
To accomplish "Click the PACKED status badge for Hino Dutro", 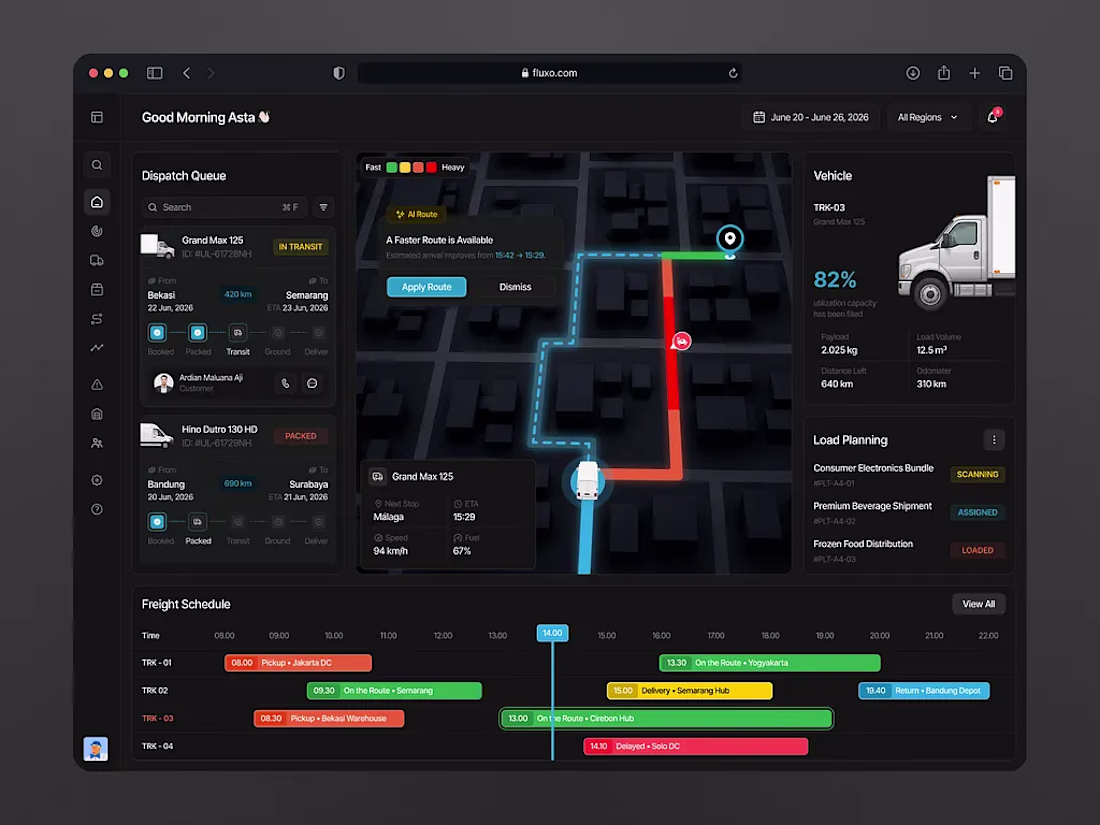I will click(x=300, y=436).
